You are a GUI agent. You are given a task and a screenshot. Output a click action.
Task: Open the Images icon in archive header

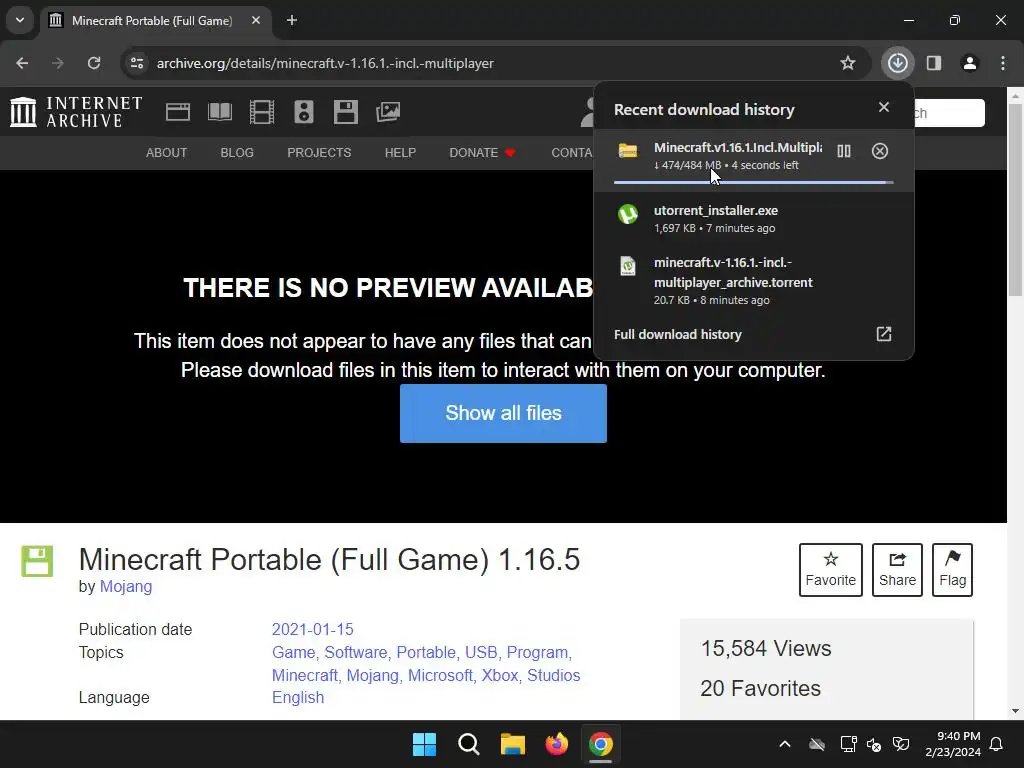pos(388,112)
